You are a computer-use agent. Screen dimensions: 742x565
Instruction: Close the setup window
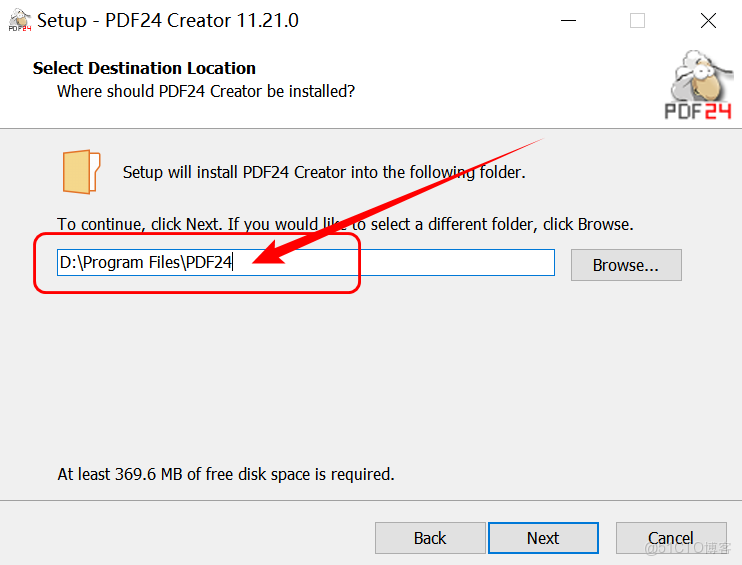[708, 20]
